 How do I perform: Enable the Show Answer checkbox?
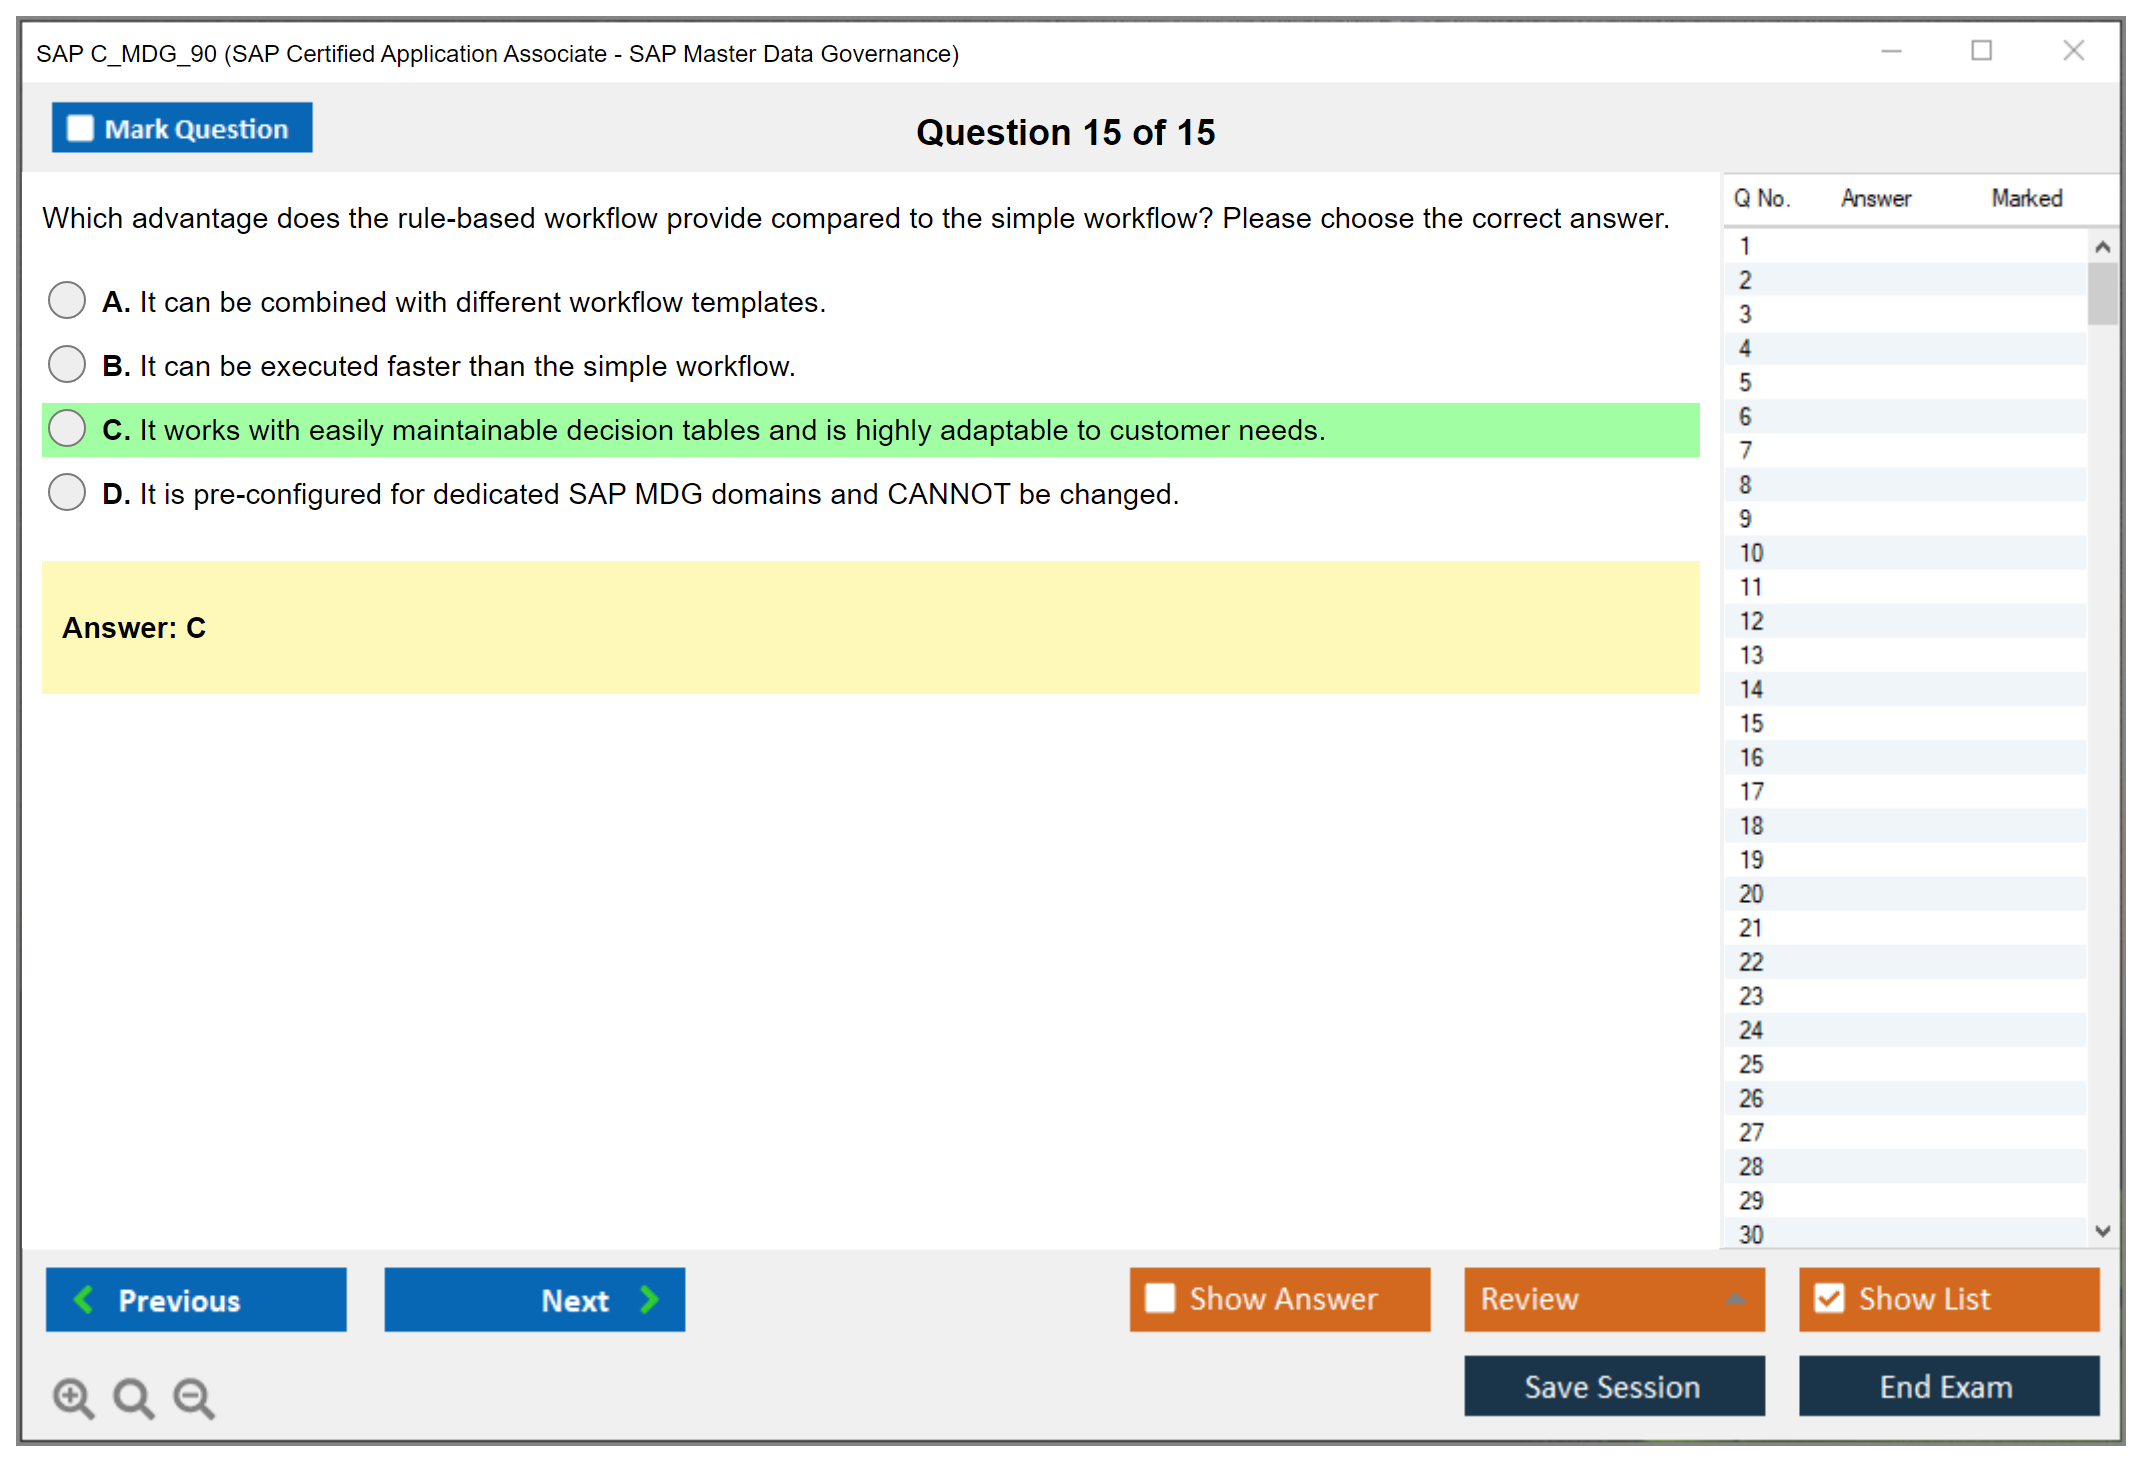tap(1160, 1298)
